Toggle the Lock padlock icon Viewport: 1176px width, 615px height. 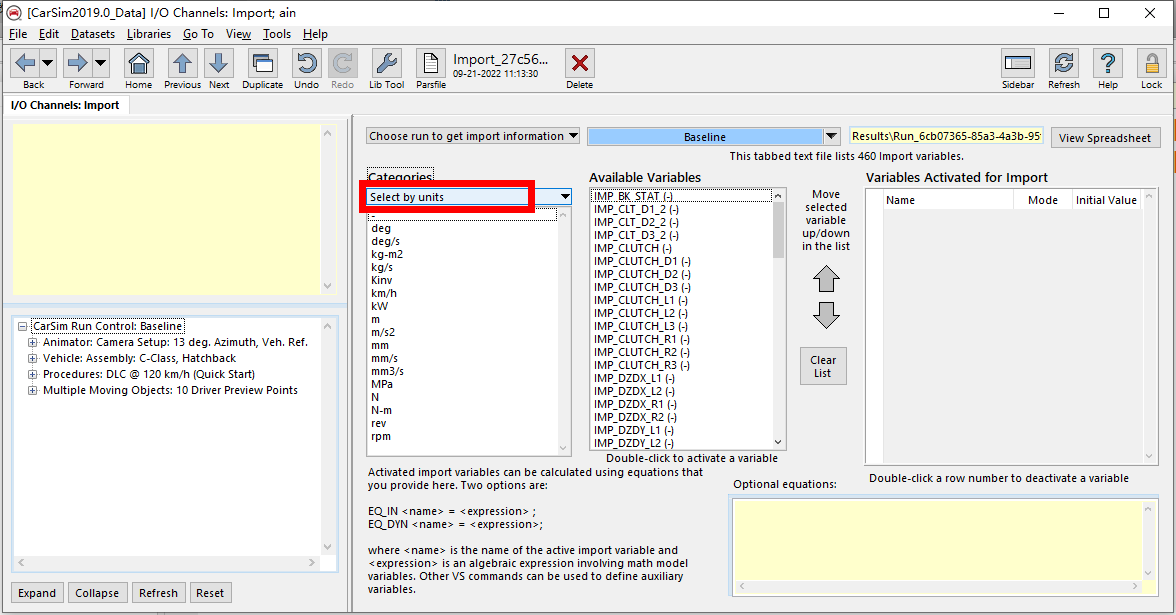pyautogui.click(x=1151, y=63)
